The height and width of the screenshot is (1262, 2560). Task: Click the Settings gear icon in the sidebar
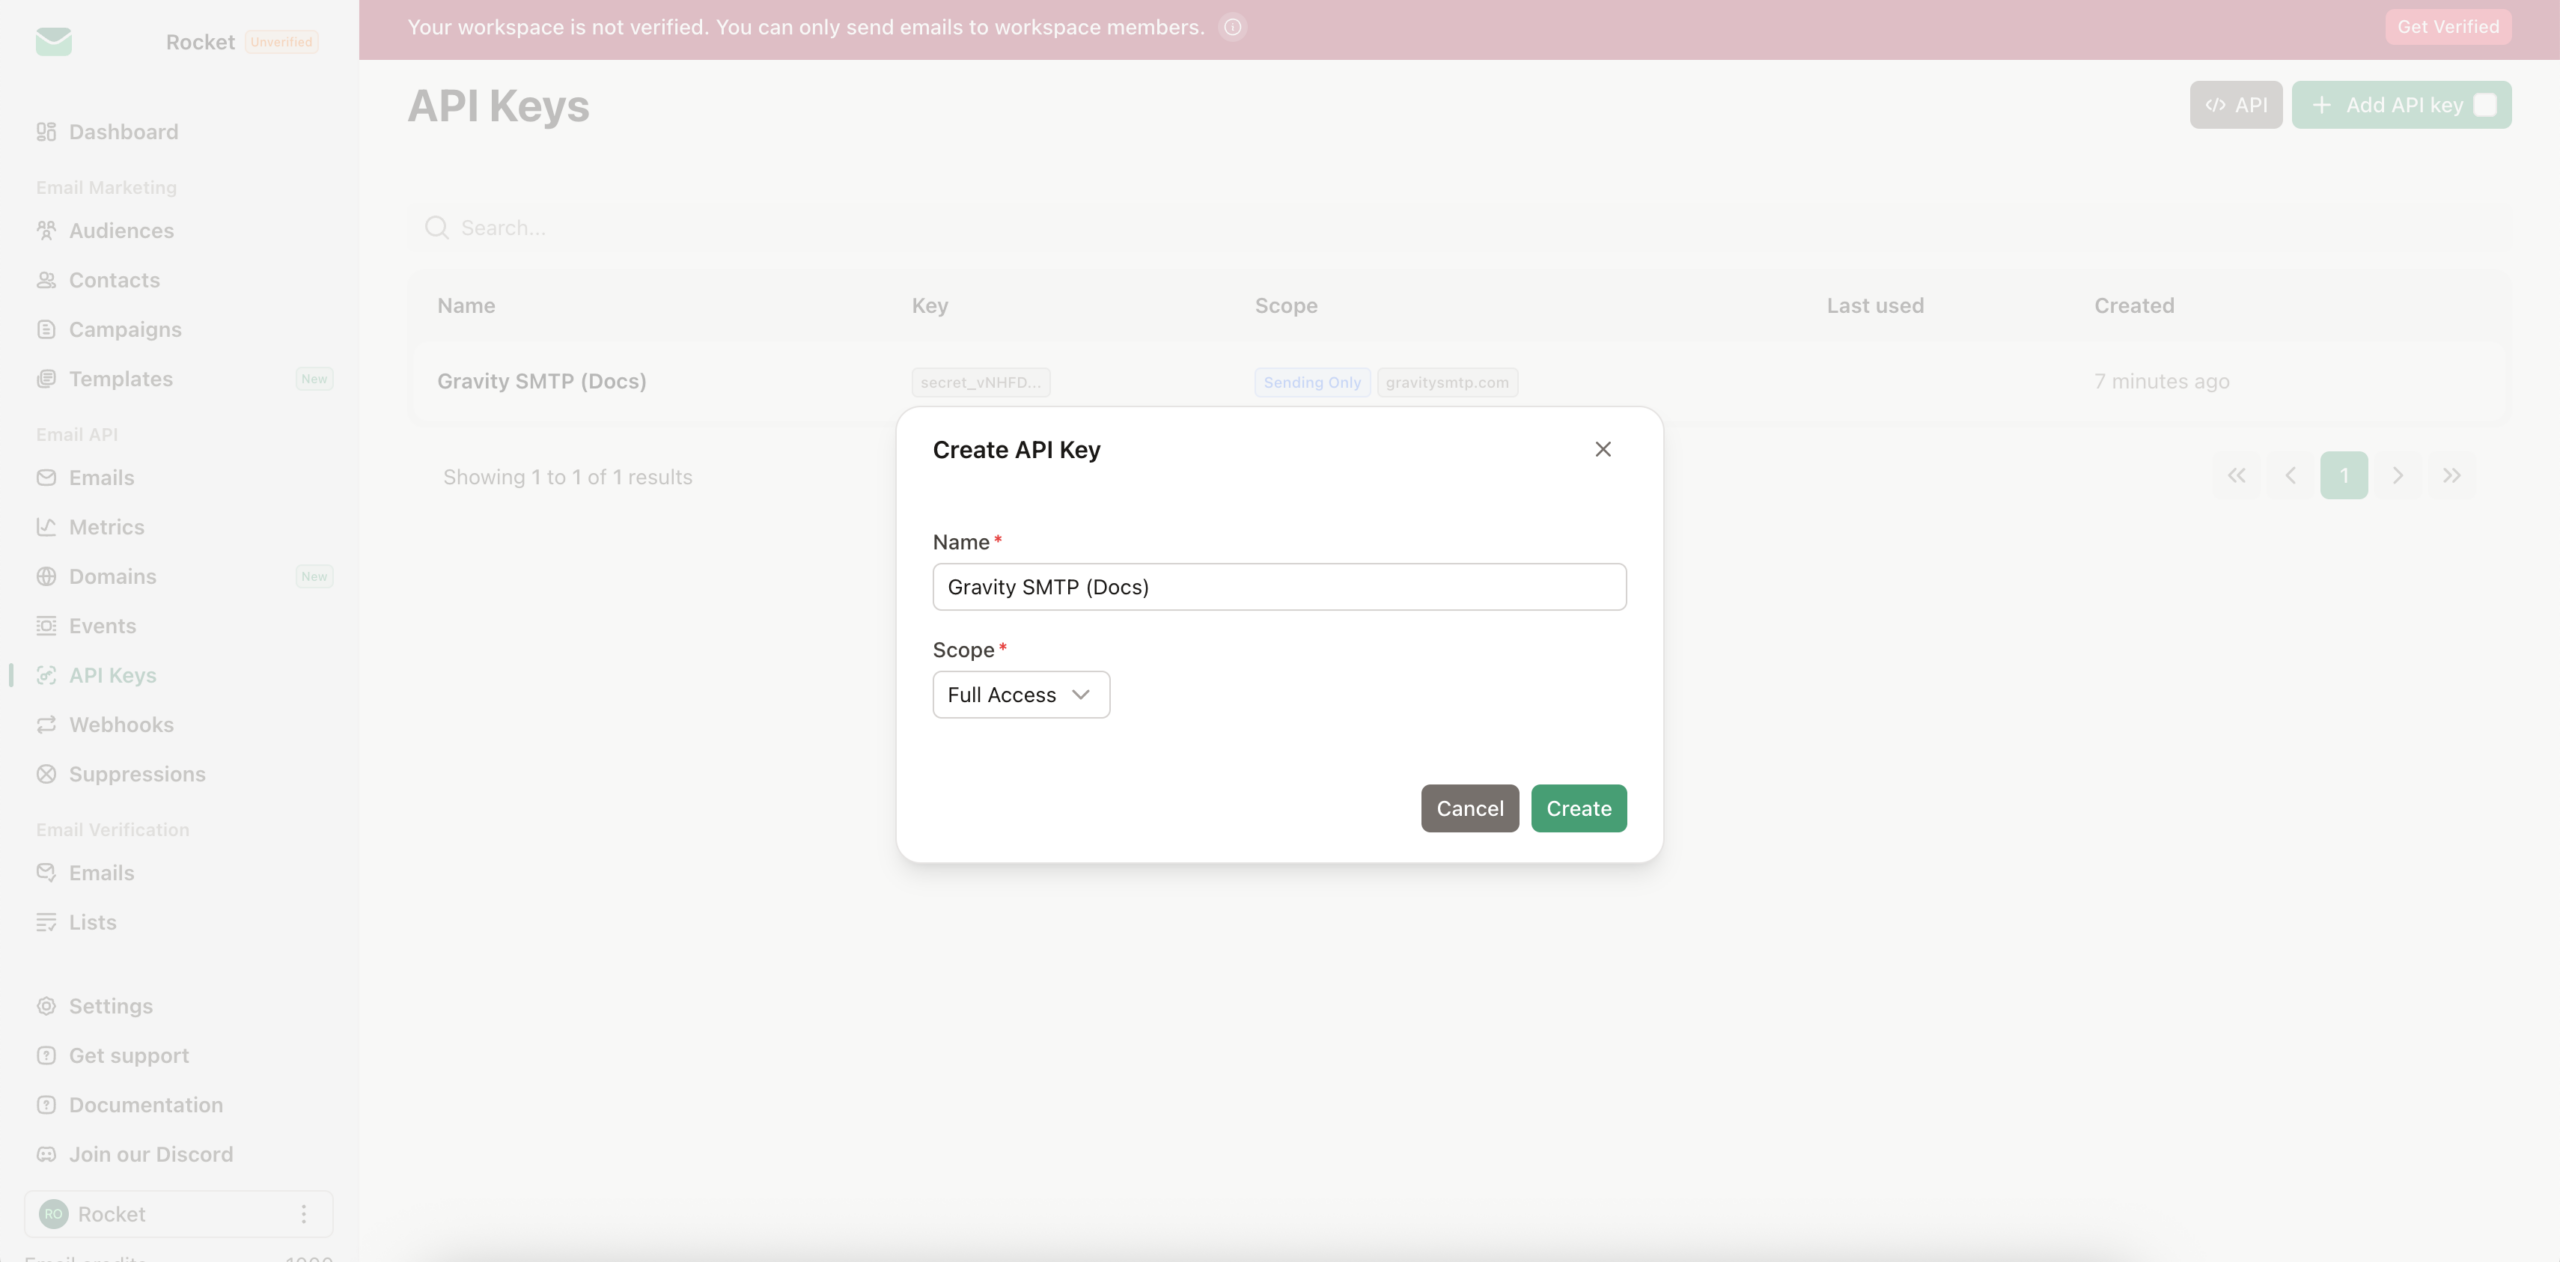point(46,1006)
